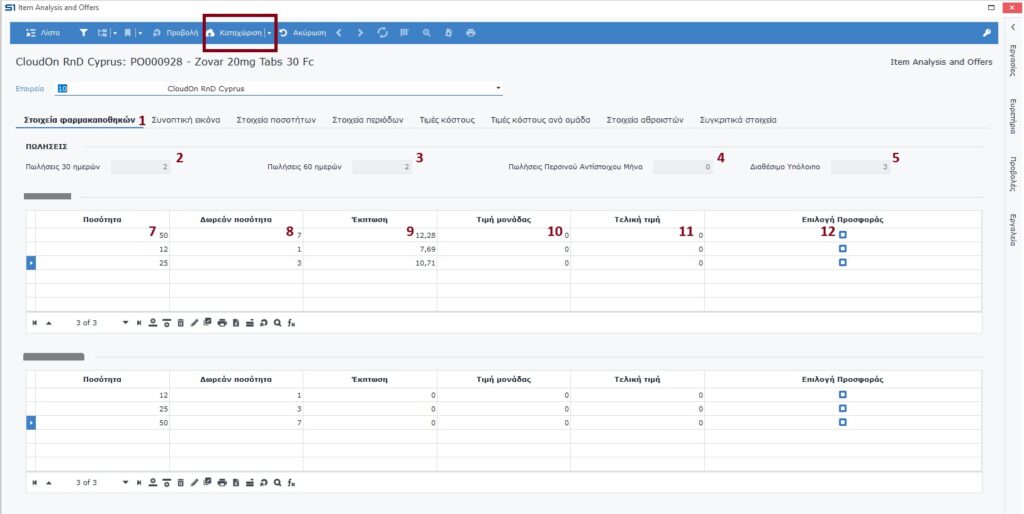Screen dimensions: 1024x514
Task: Open the Ευρετήριο side panel
Action: click(1013, 118)
